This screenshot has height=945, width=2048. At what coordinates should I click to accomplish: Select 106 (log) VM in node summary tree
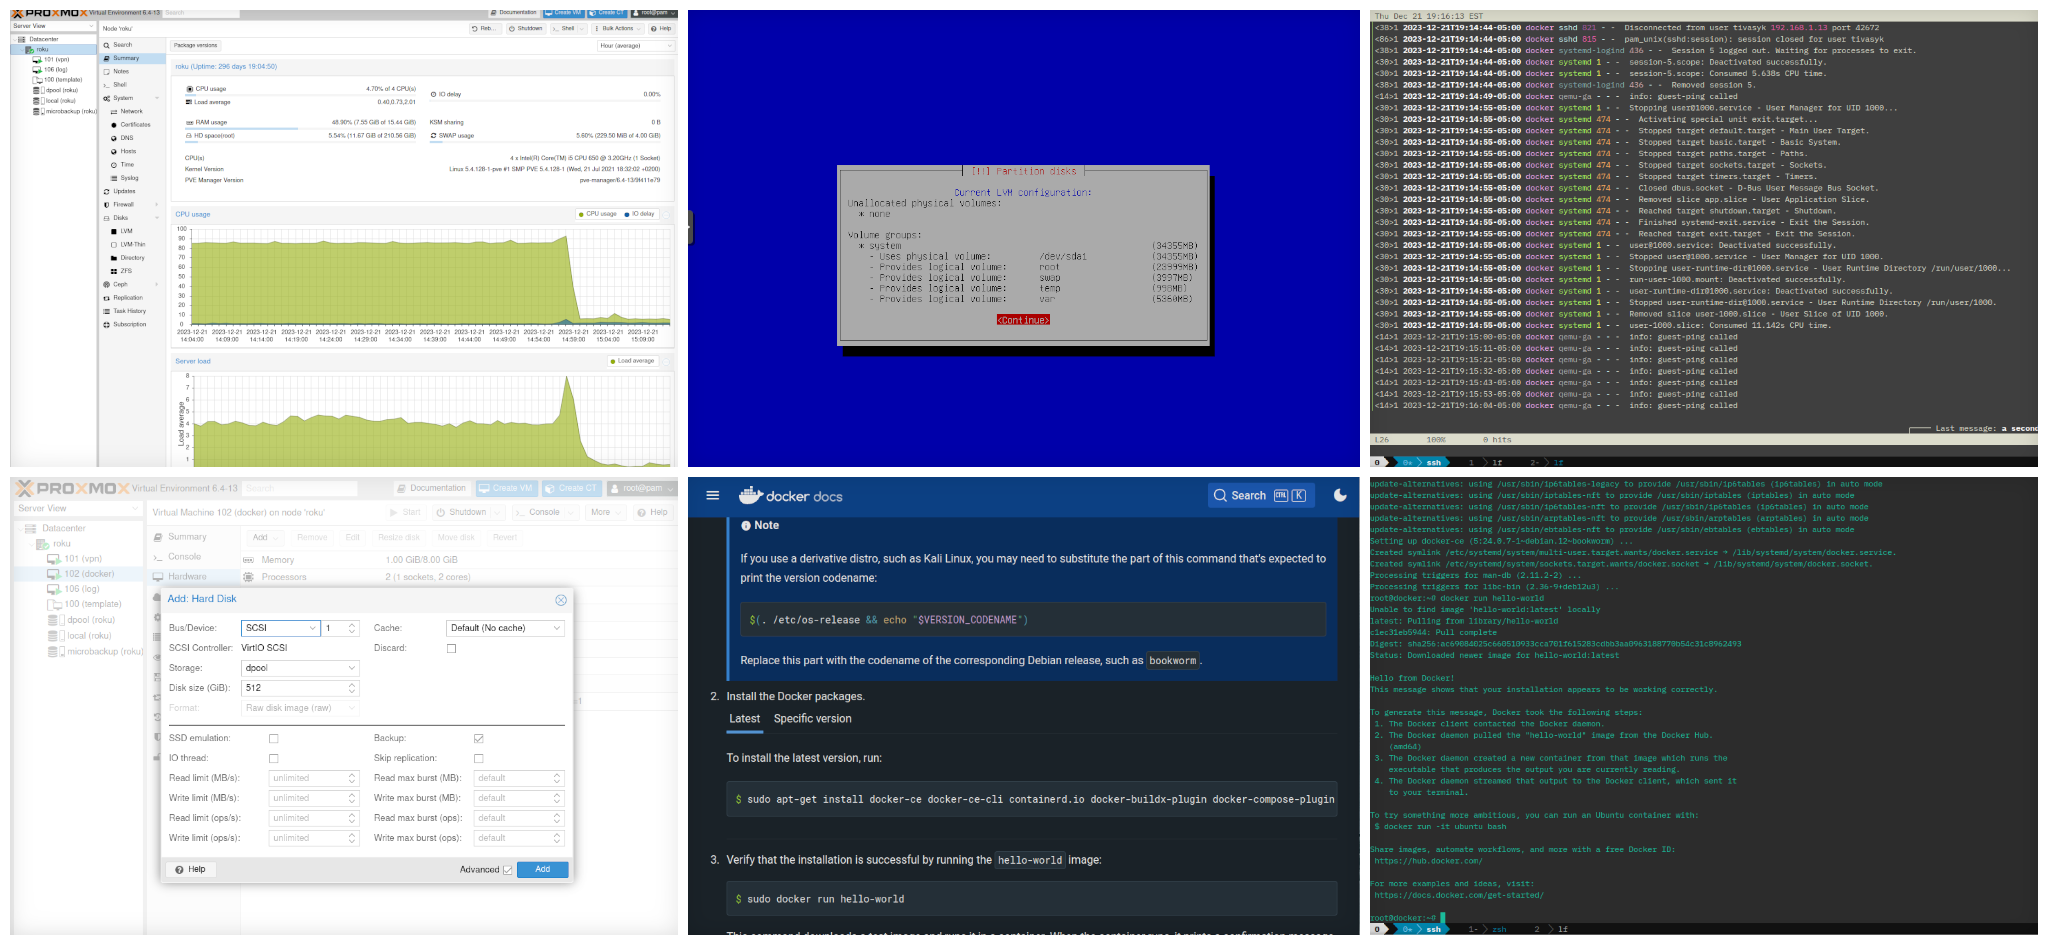point(55,69)
